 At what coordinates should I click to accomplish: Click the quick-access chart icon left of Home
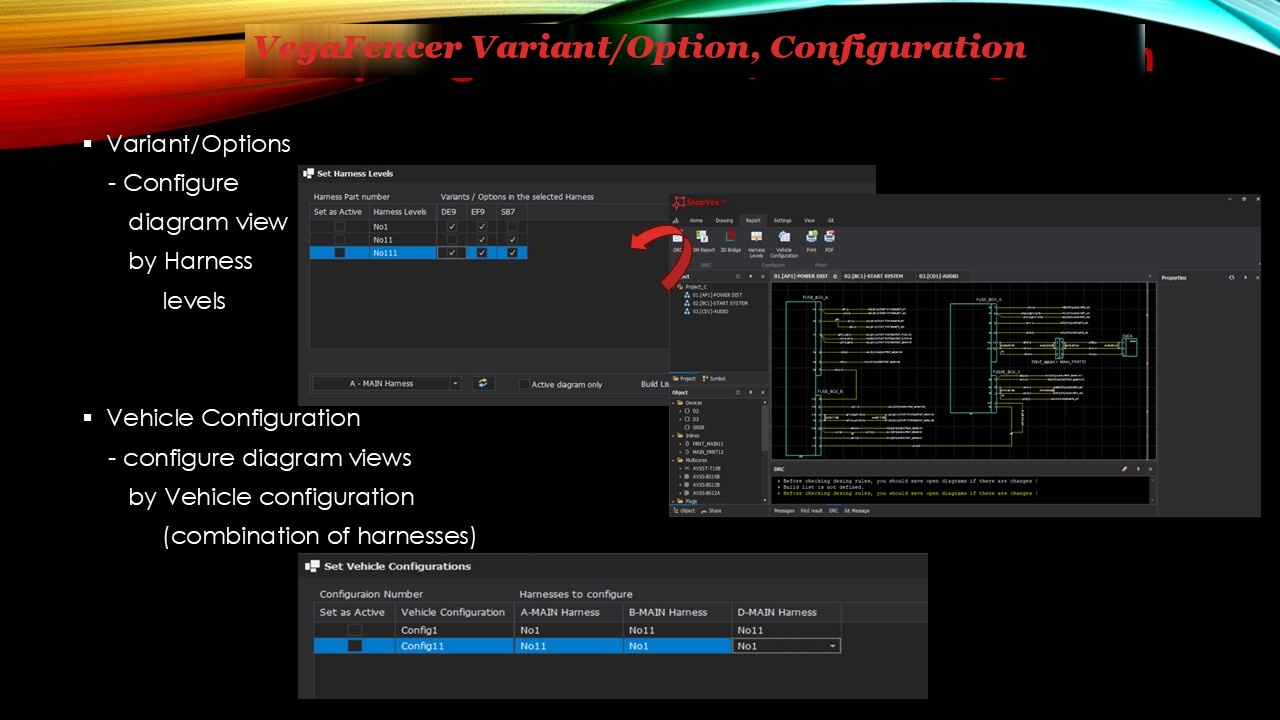tap(676, 220)
